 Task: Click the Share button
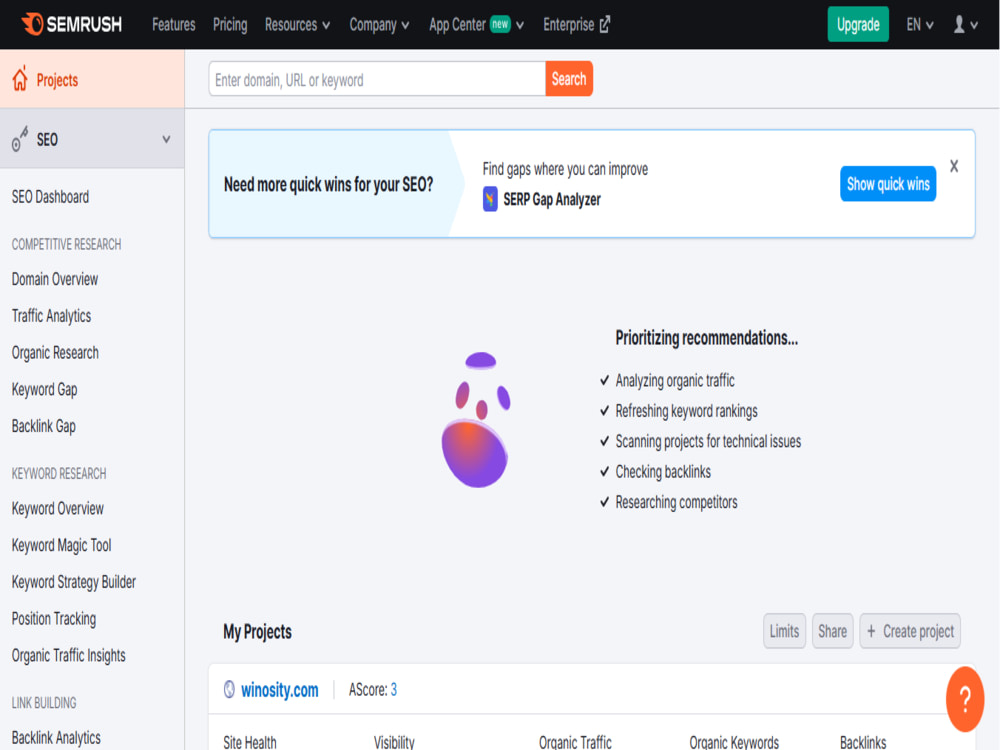tap(832, 631)
